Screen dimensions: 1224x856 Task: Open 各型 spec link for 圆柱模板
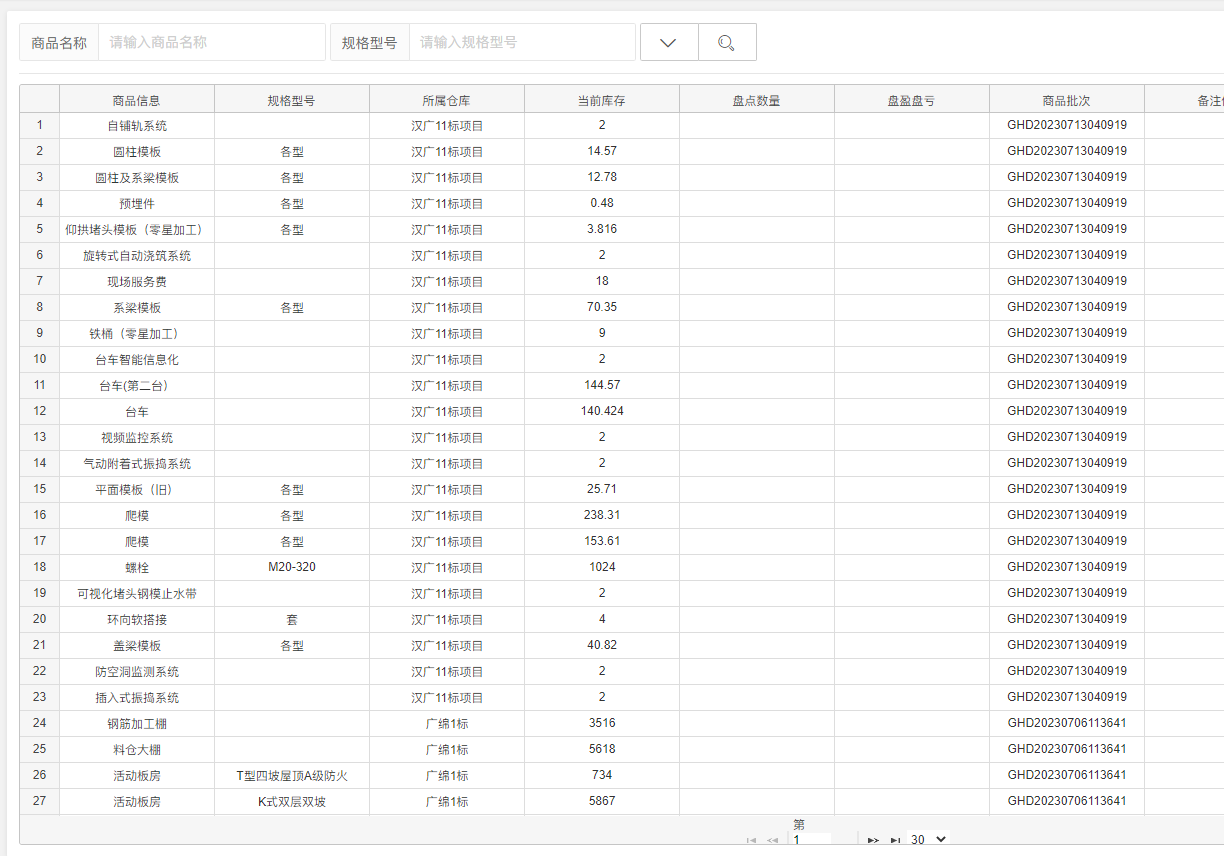pos(292,151)
